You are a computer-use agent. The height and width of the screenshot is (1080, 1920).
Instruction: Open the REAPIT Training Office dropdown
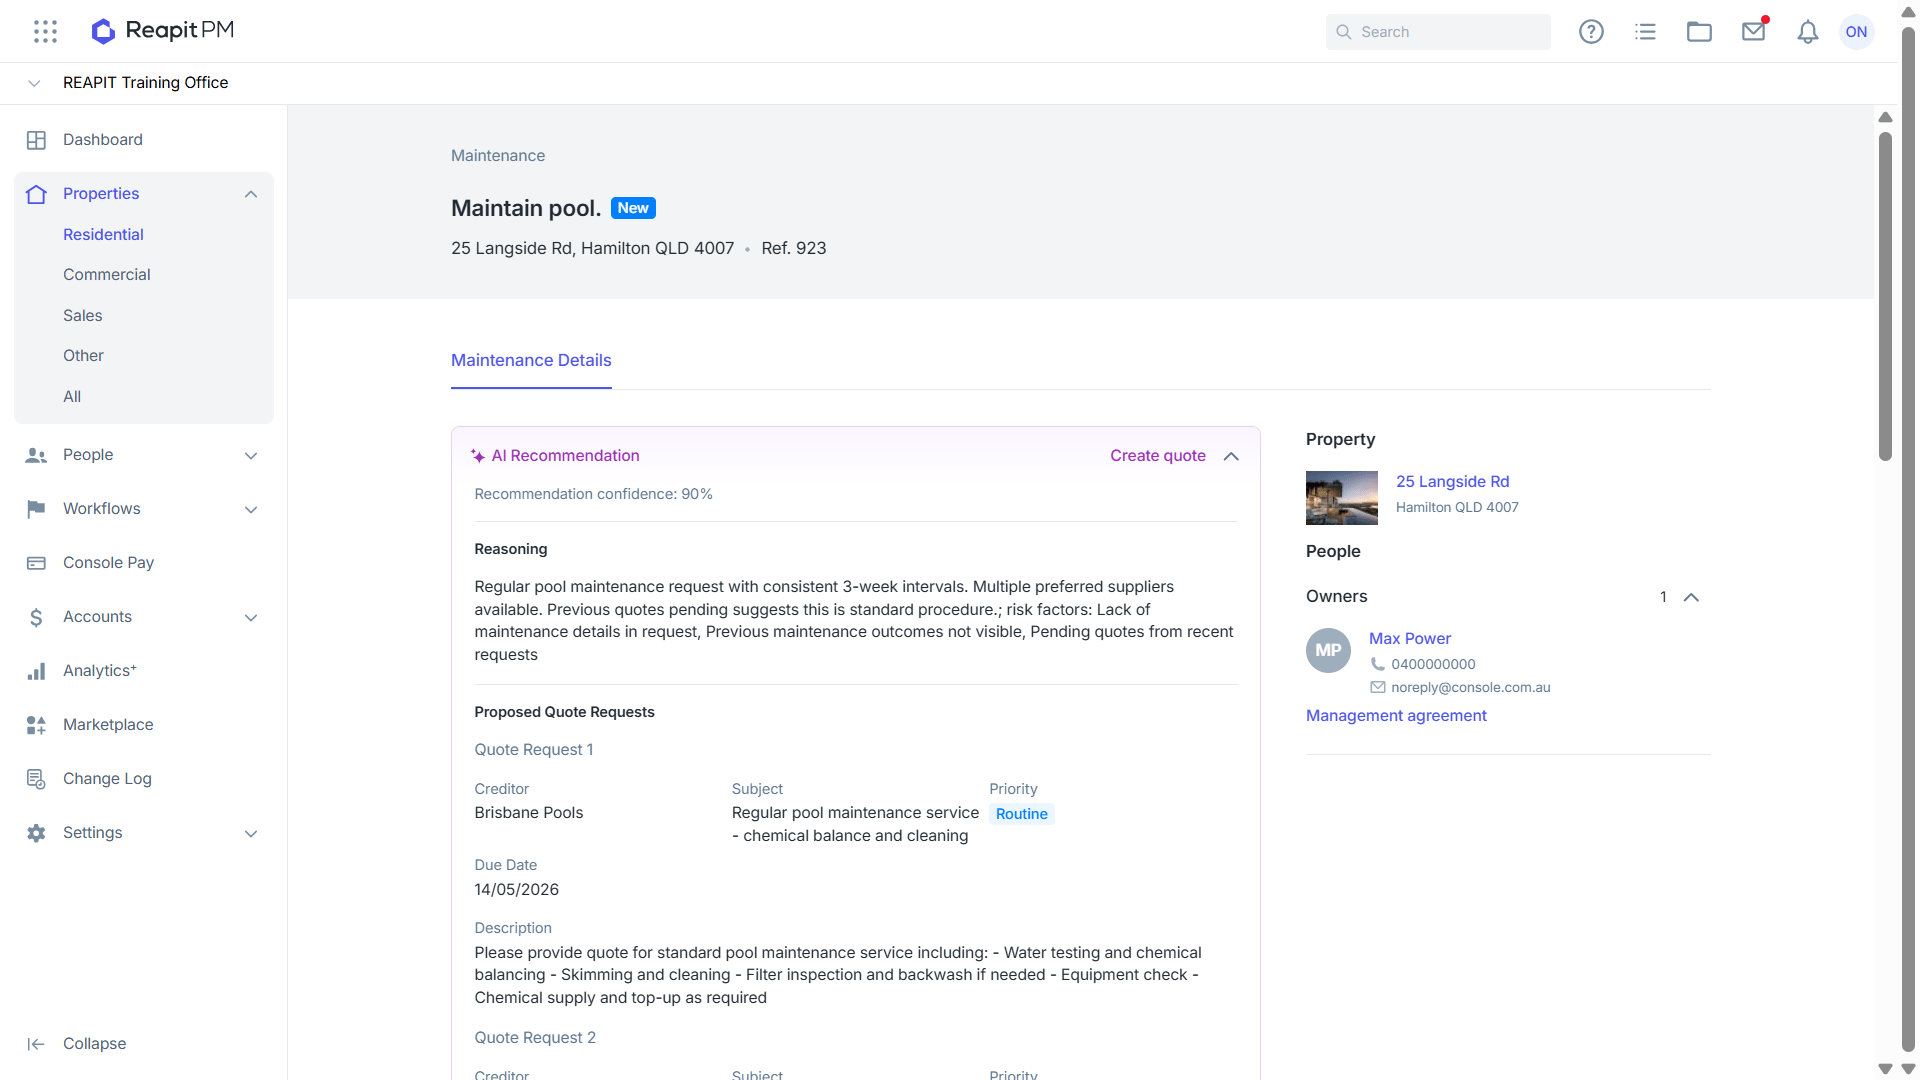(x=34, y=83)
